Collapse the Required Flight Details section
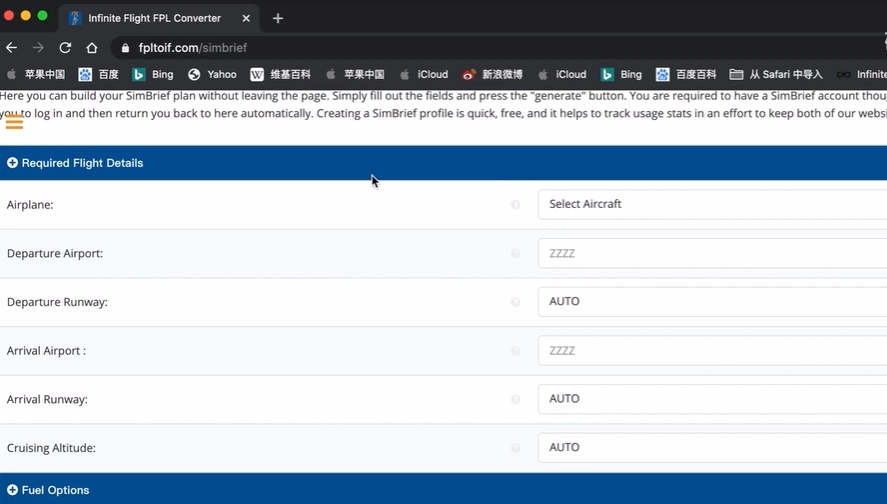 click(75, 163)
